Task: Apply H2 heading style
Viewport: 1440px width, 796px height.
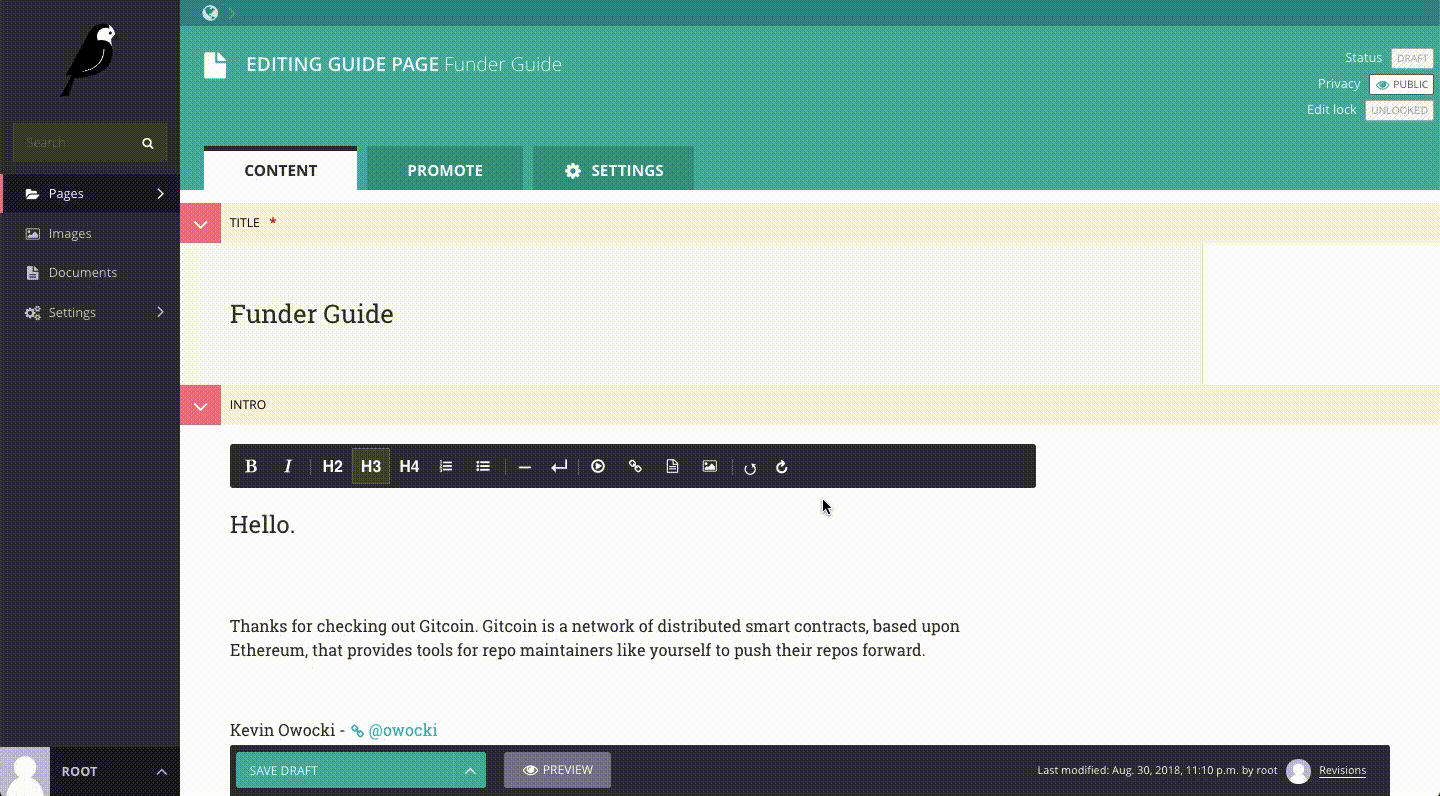Action: tap(333, 466)
